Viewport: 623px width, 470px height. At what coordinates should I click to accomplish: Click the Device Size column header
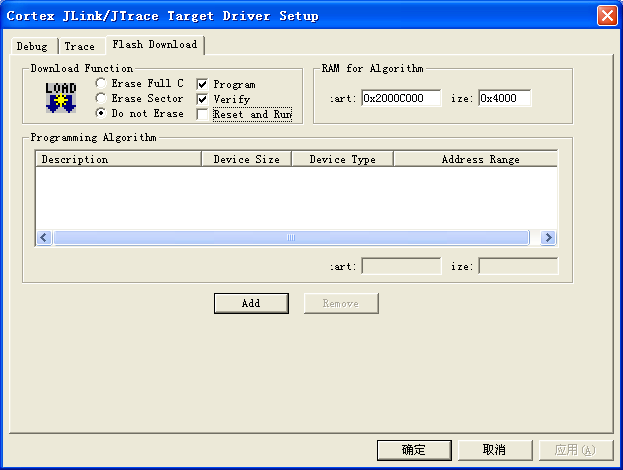247,159
